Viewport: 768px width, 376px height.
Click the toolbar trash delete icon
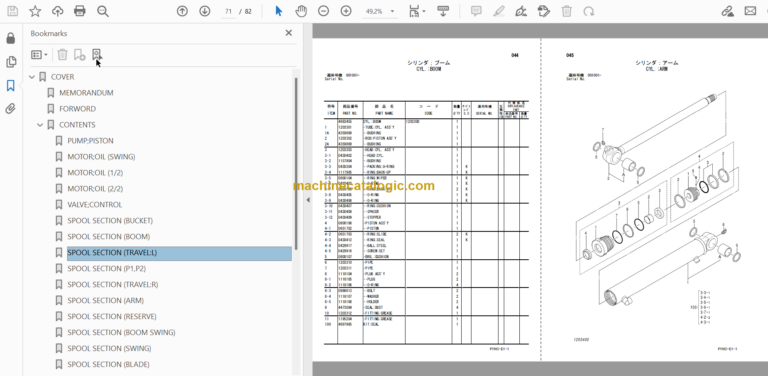point(566,11)
